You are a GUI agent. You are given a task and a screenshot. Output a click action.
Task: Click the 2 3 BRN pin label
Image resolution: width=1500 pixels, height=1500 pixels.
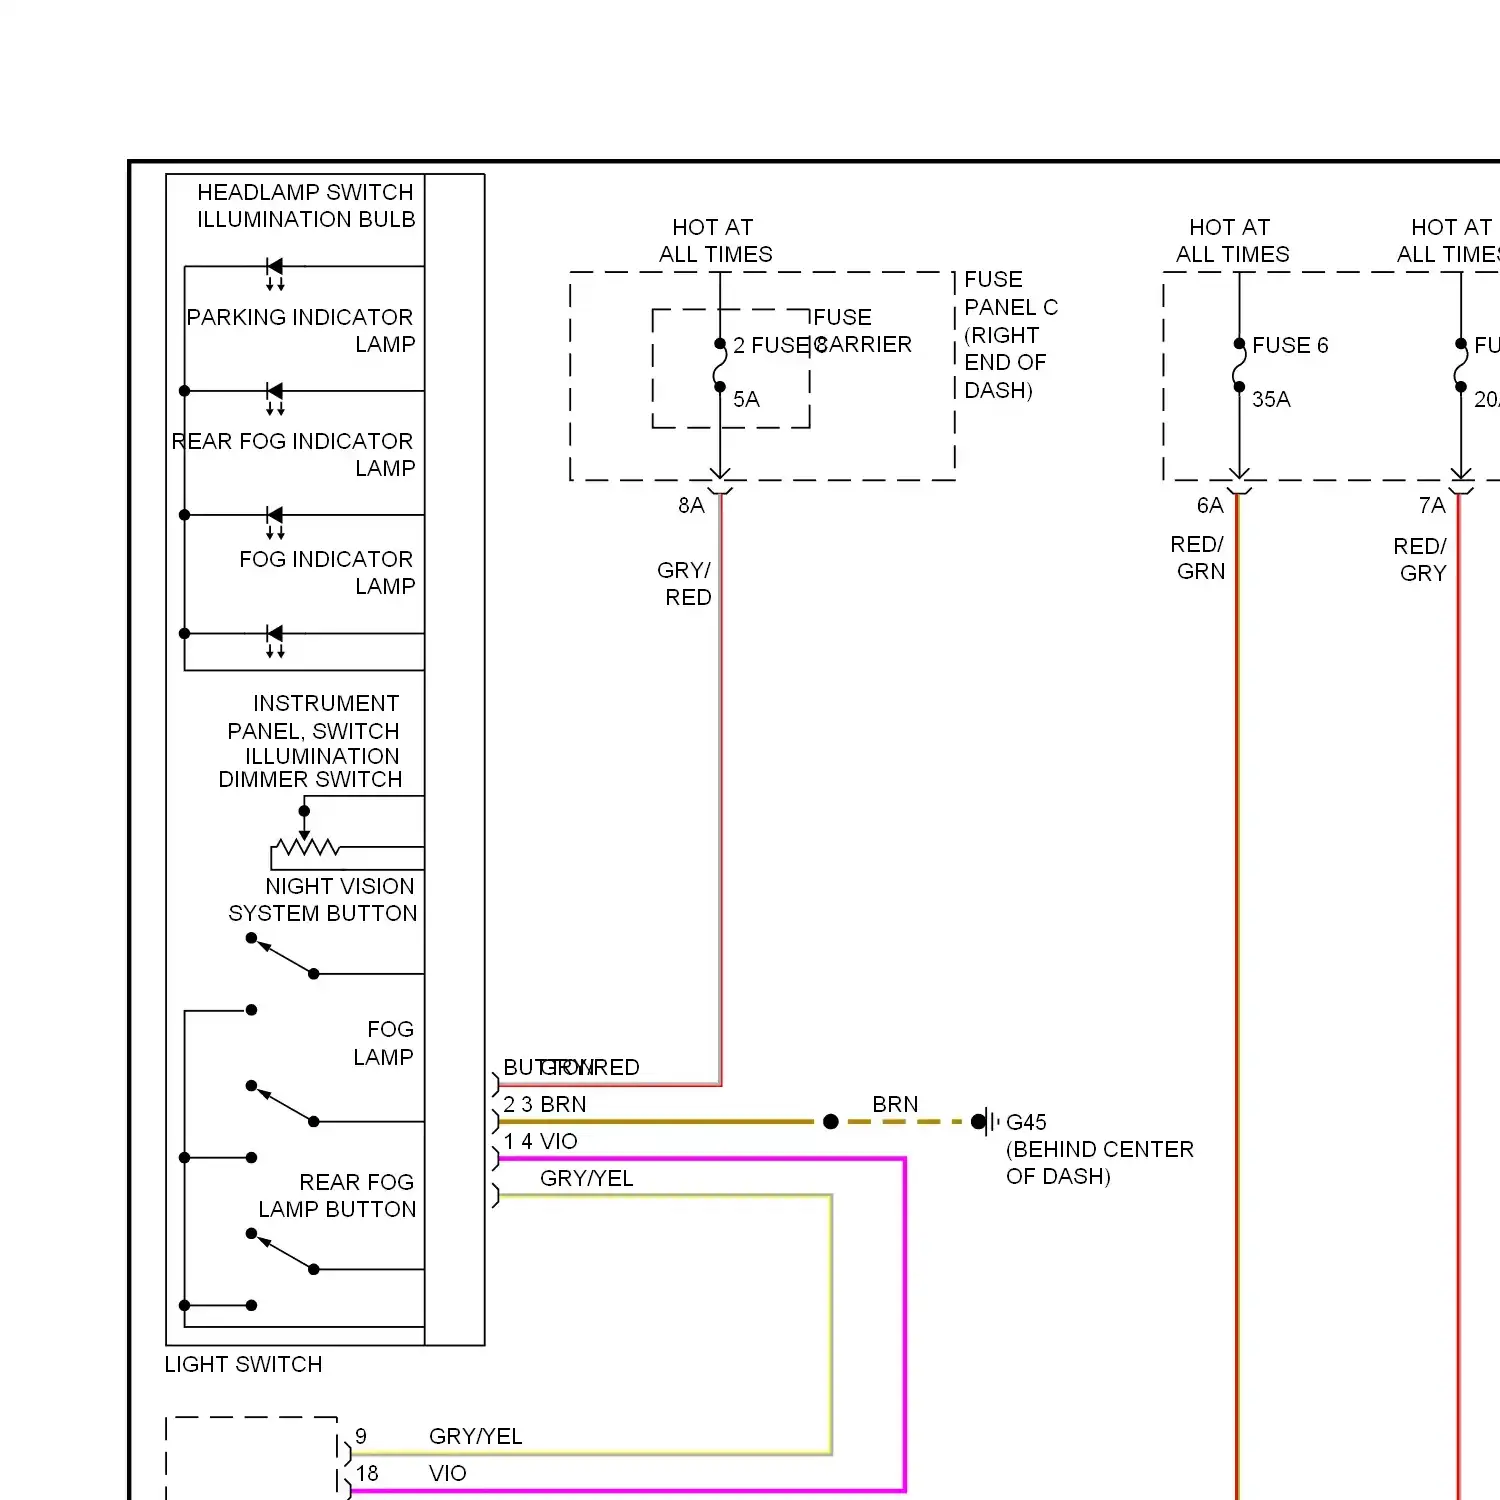click(x=545, y=1104)
